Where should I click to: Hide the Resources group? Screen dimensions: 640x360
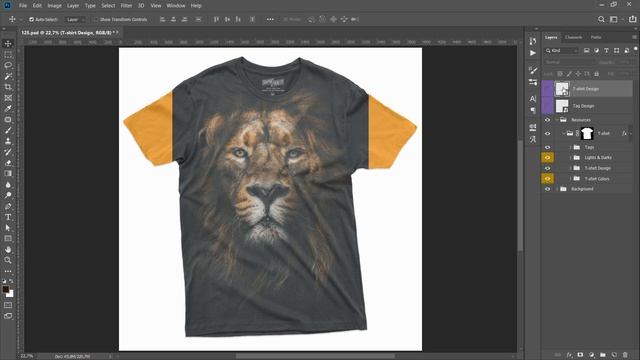click(x=547, y=120)
